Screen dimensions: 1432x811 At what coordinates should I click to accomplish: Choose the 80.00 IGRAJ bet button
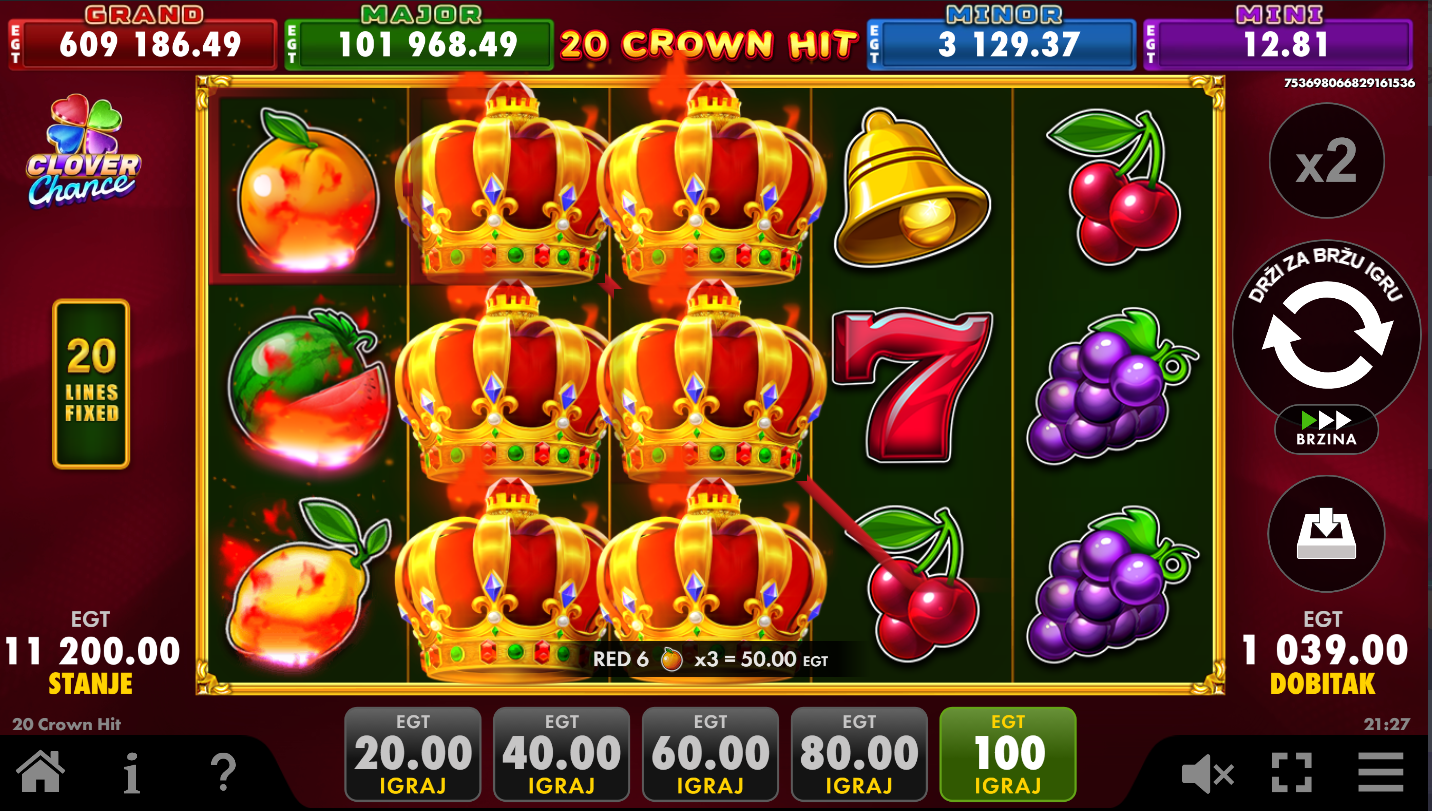tap(859, 755)
